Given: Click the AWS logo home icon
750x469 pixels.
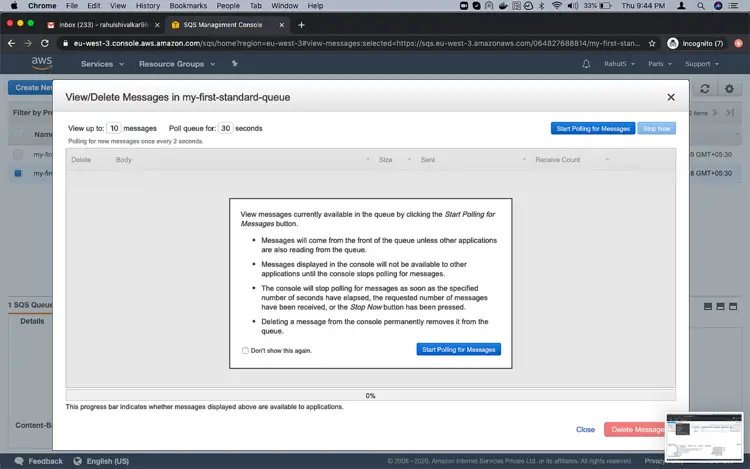Looking at the screenshot, I should pos(42,63).
